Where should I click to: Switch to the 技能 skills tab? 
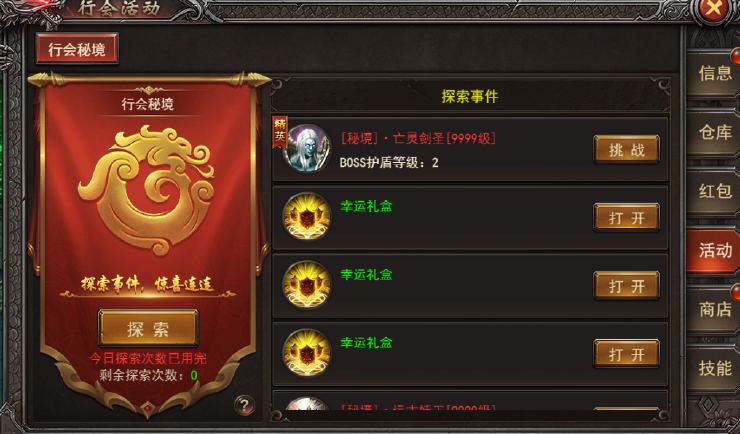[x=715, y=368]
